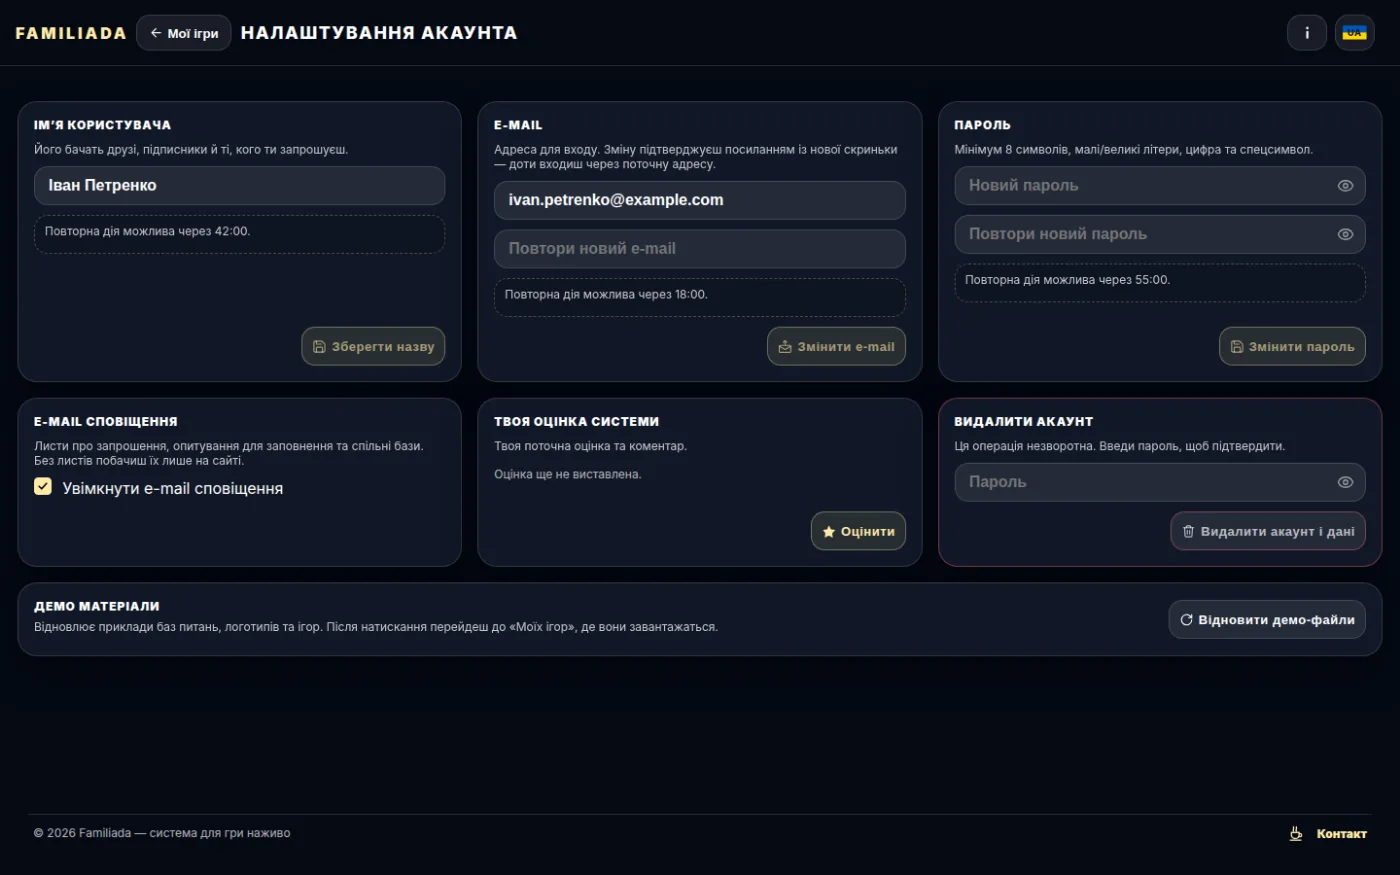Focus the username field Іван Петренко

click(x=240, y=186)
